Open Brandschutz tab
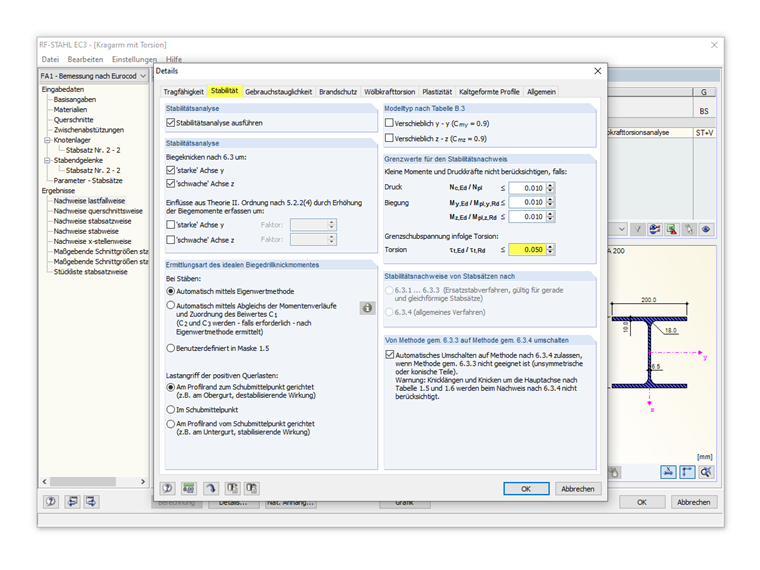760x570 pixels. click(338, 92)
